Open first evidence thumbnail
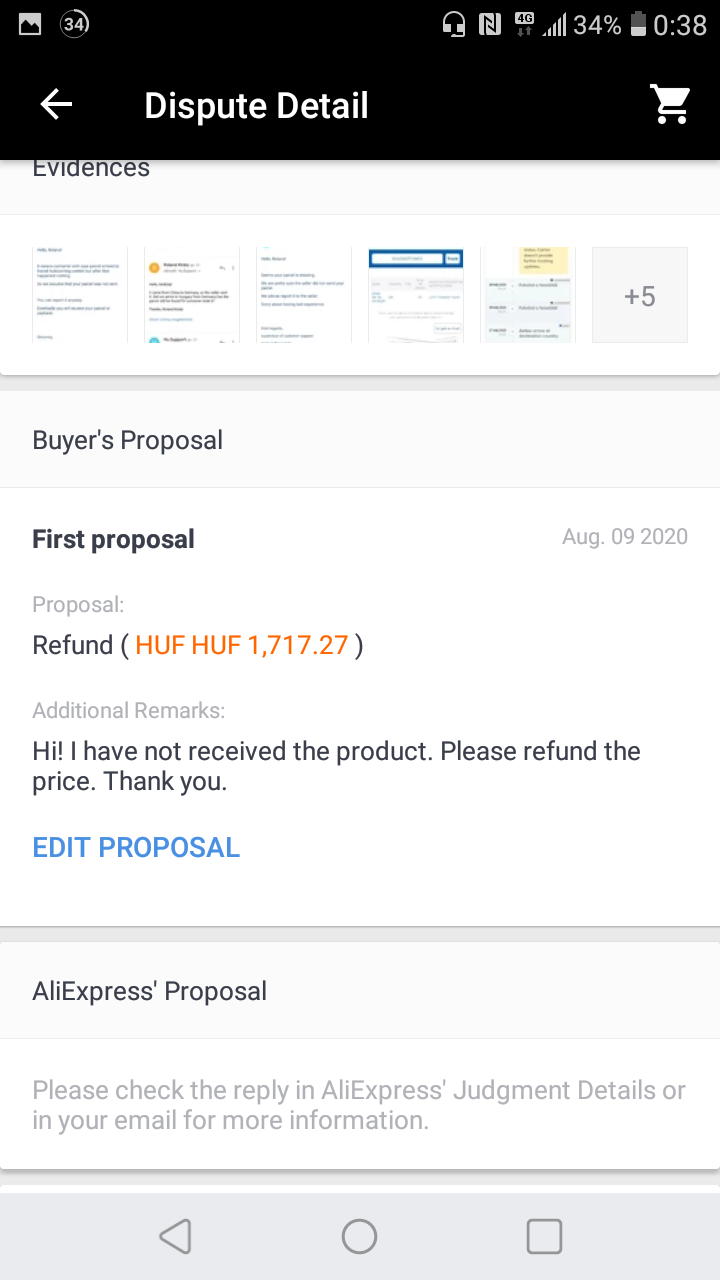This screenshot has height=1280, width=720. click(x=80, y=295)
